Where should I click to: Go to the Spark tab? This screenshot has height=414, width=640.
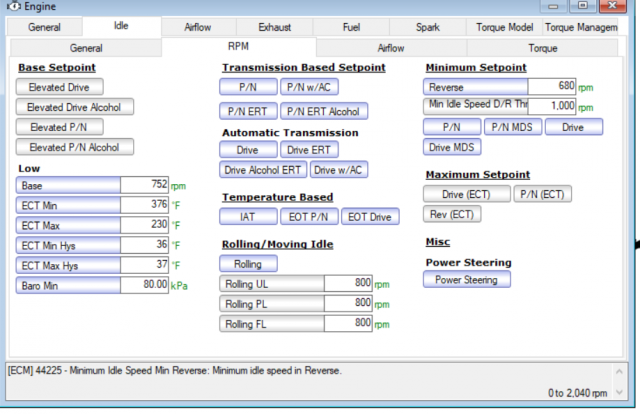[x=428, y=27]
